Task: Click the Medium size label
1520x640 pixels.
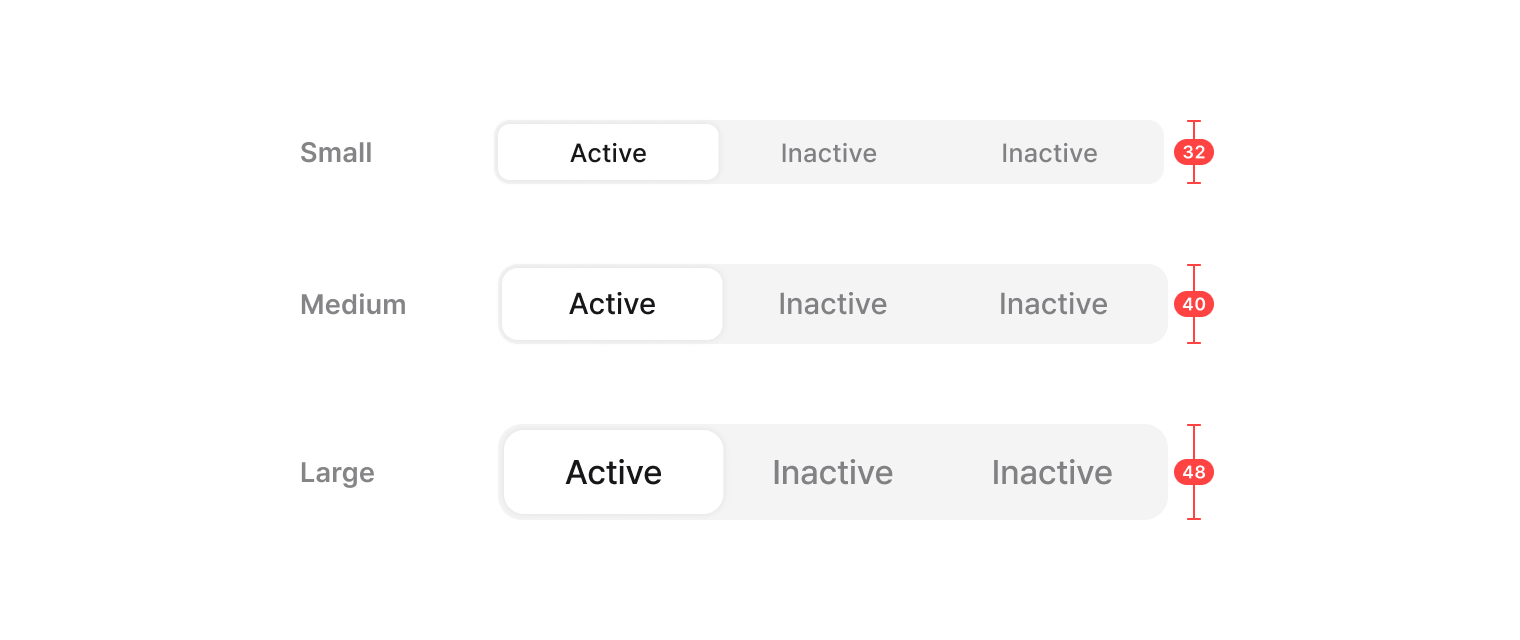Action: tap(353, 305)
